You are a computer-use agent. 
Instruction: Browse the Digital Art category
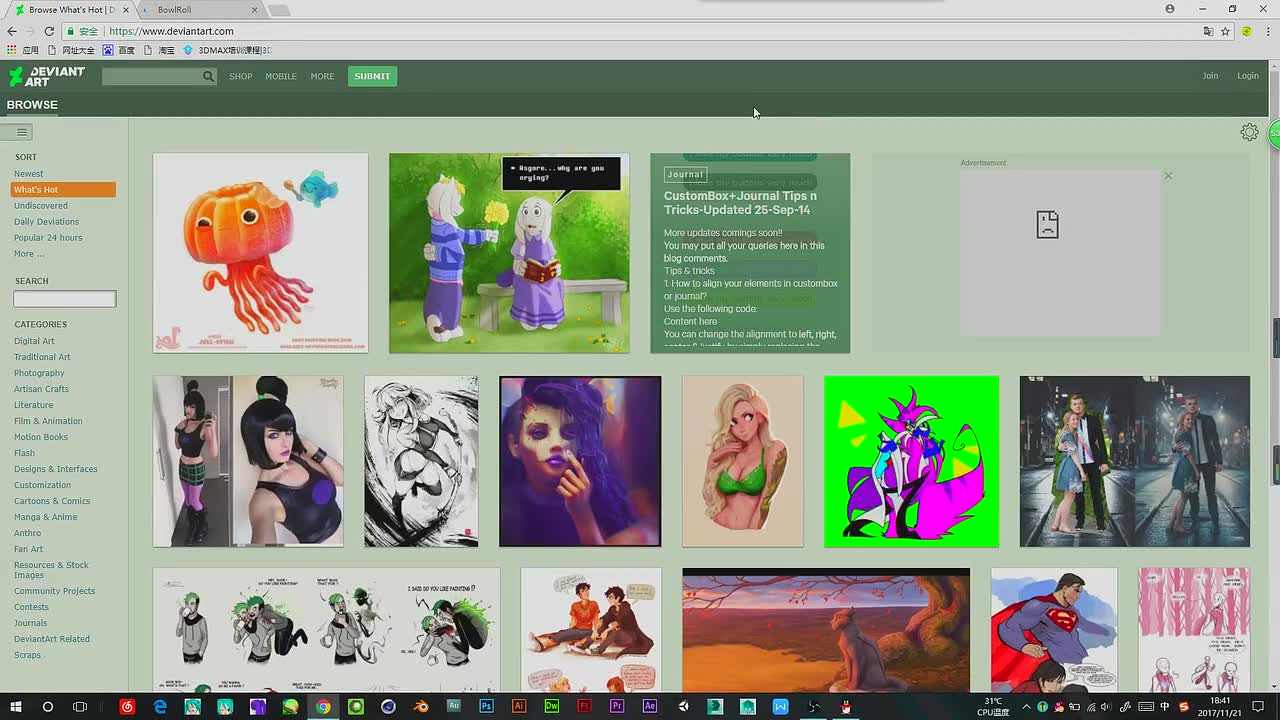point(34,341)
